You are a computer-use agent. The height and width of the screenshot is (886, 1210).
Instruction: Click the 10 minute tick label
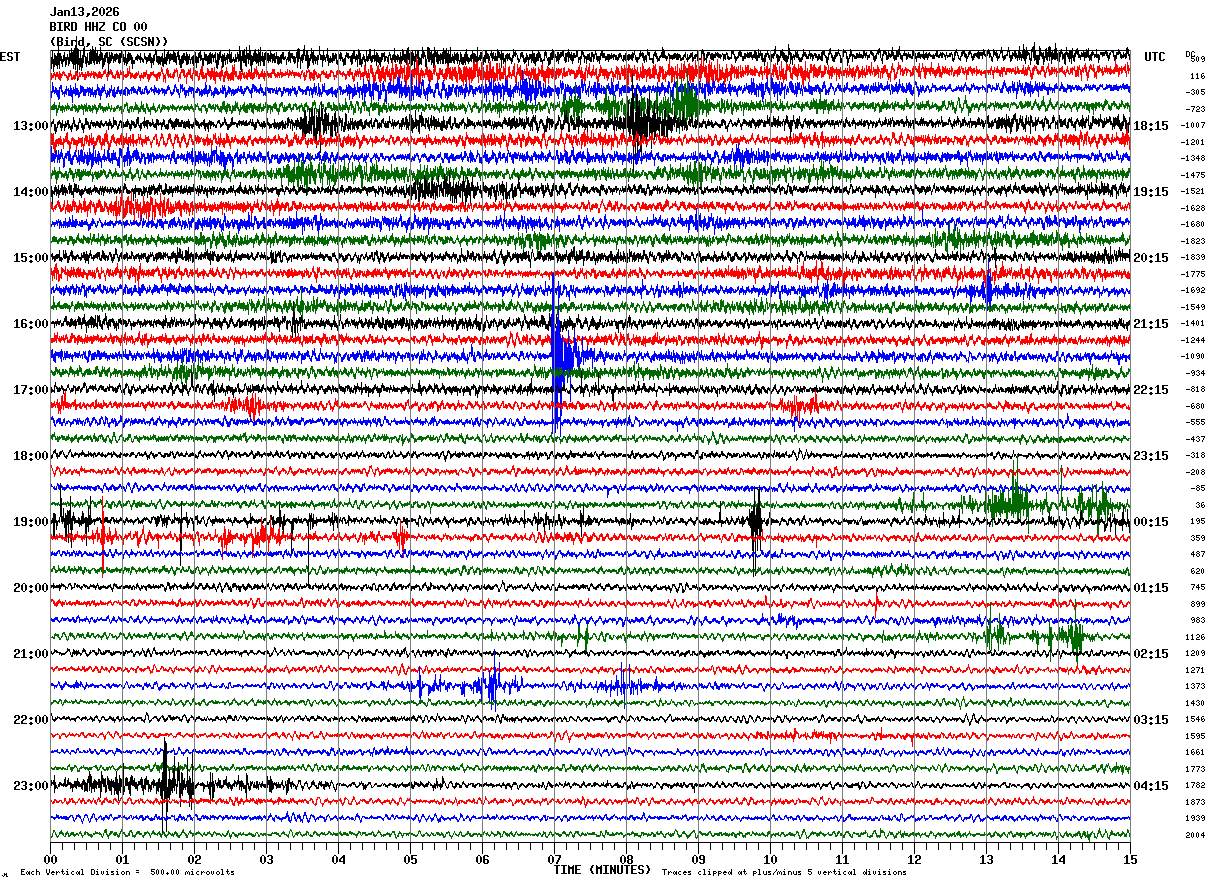(770, 859)
